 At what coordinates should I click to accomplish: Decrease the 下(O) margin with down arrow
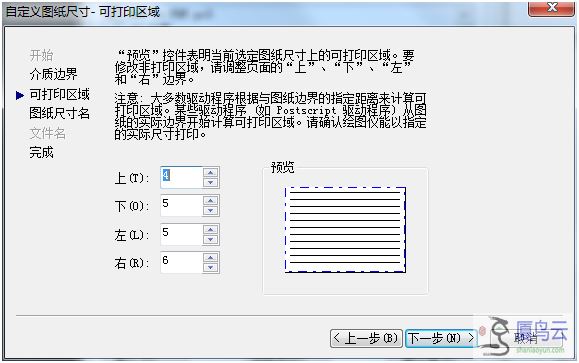[210, 210]
